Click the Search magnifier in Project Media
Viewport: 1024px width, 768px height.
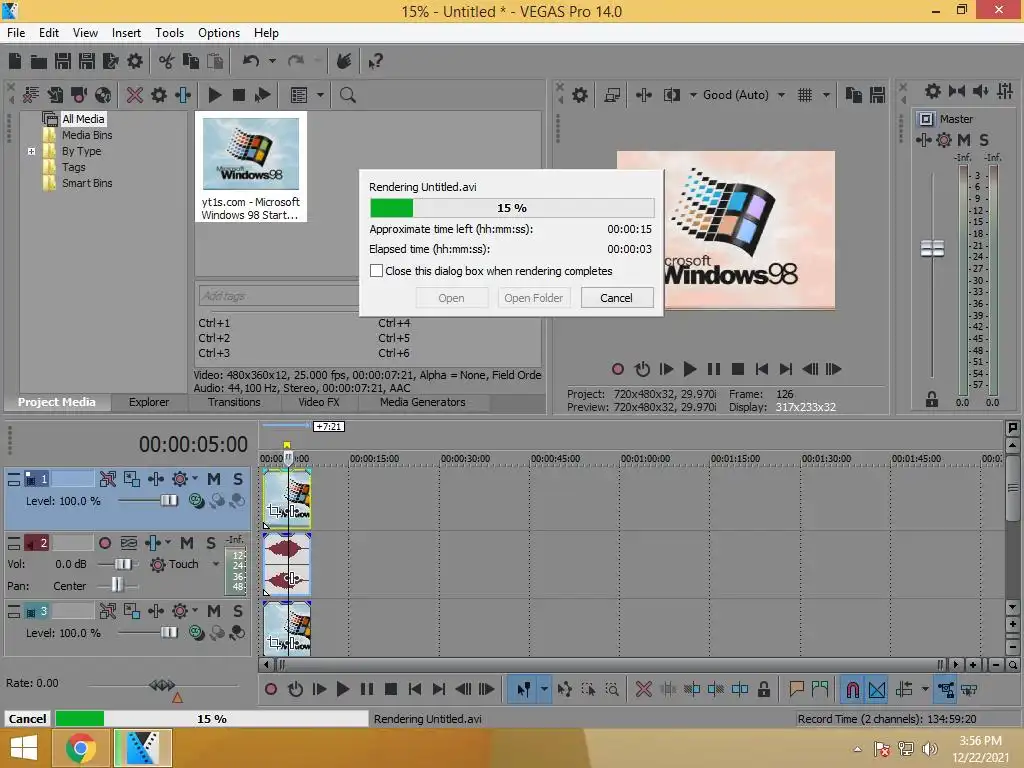tap(348, 95)
